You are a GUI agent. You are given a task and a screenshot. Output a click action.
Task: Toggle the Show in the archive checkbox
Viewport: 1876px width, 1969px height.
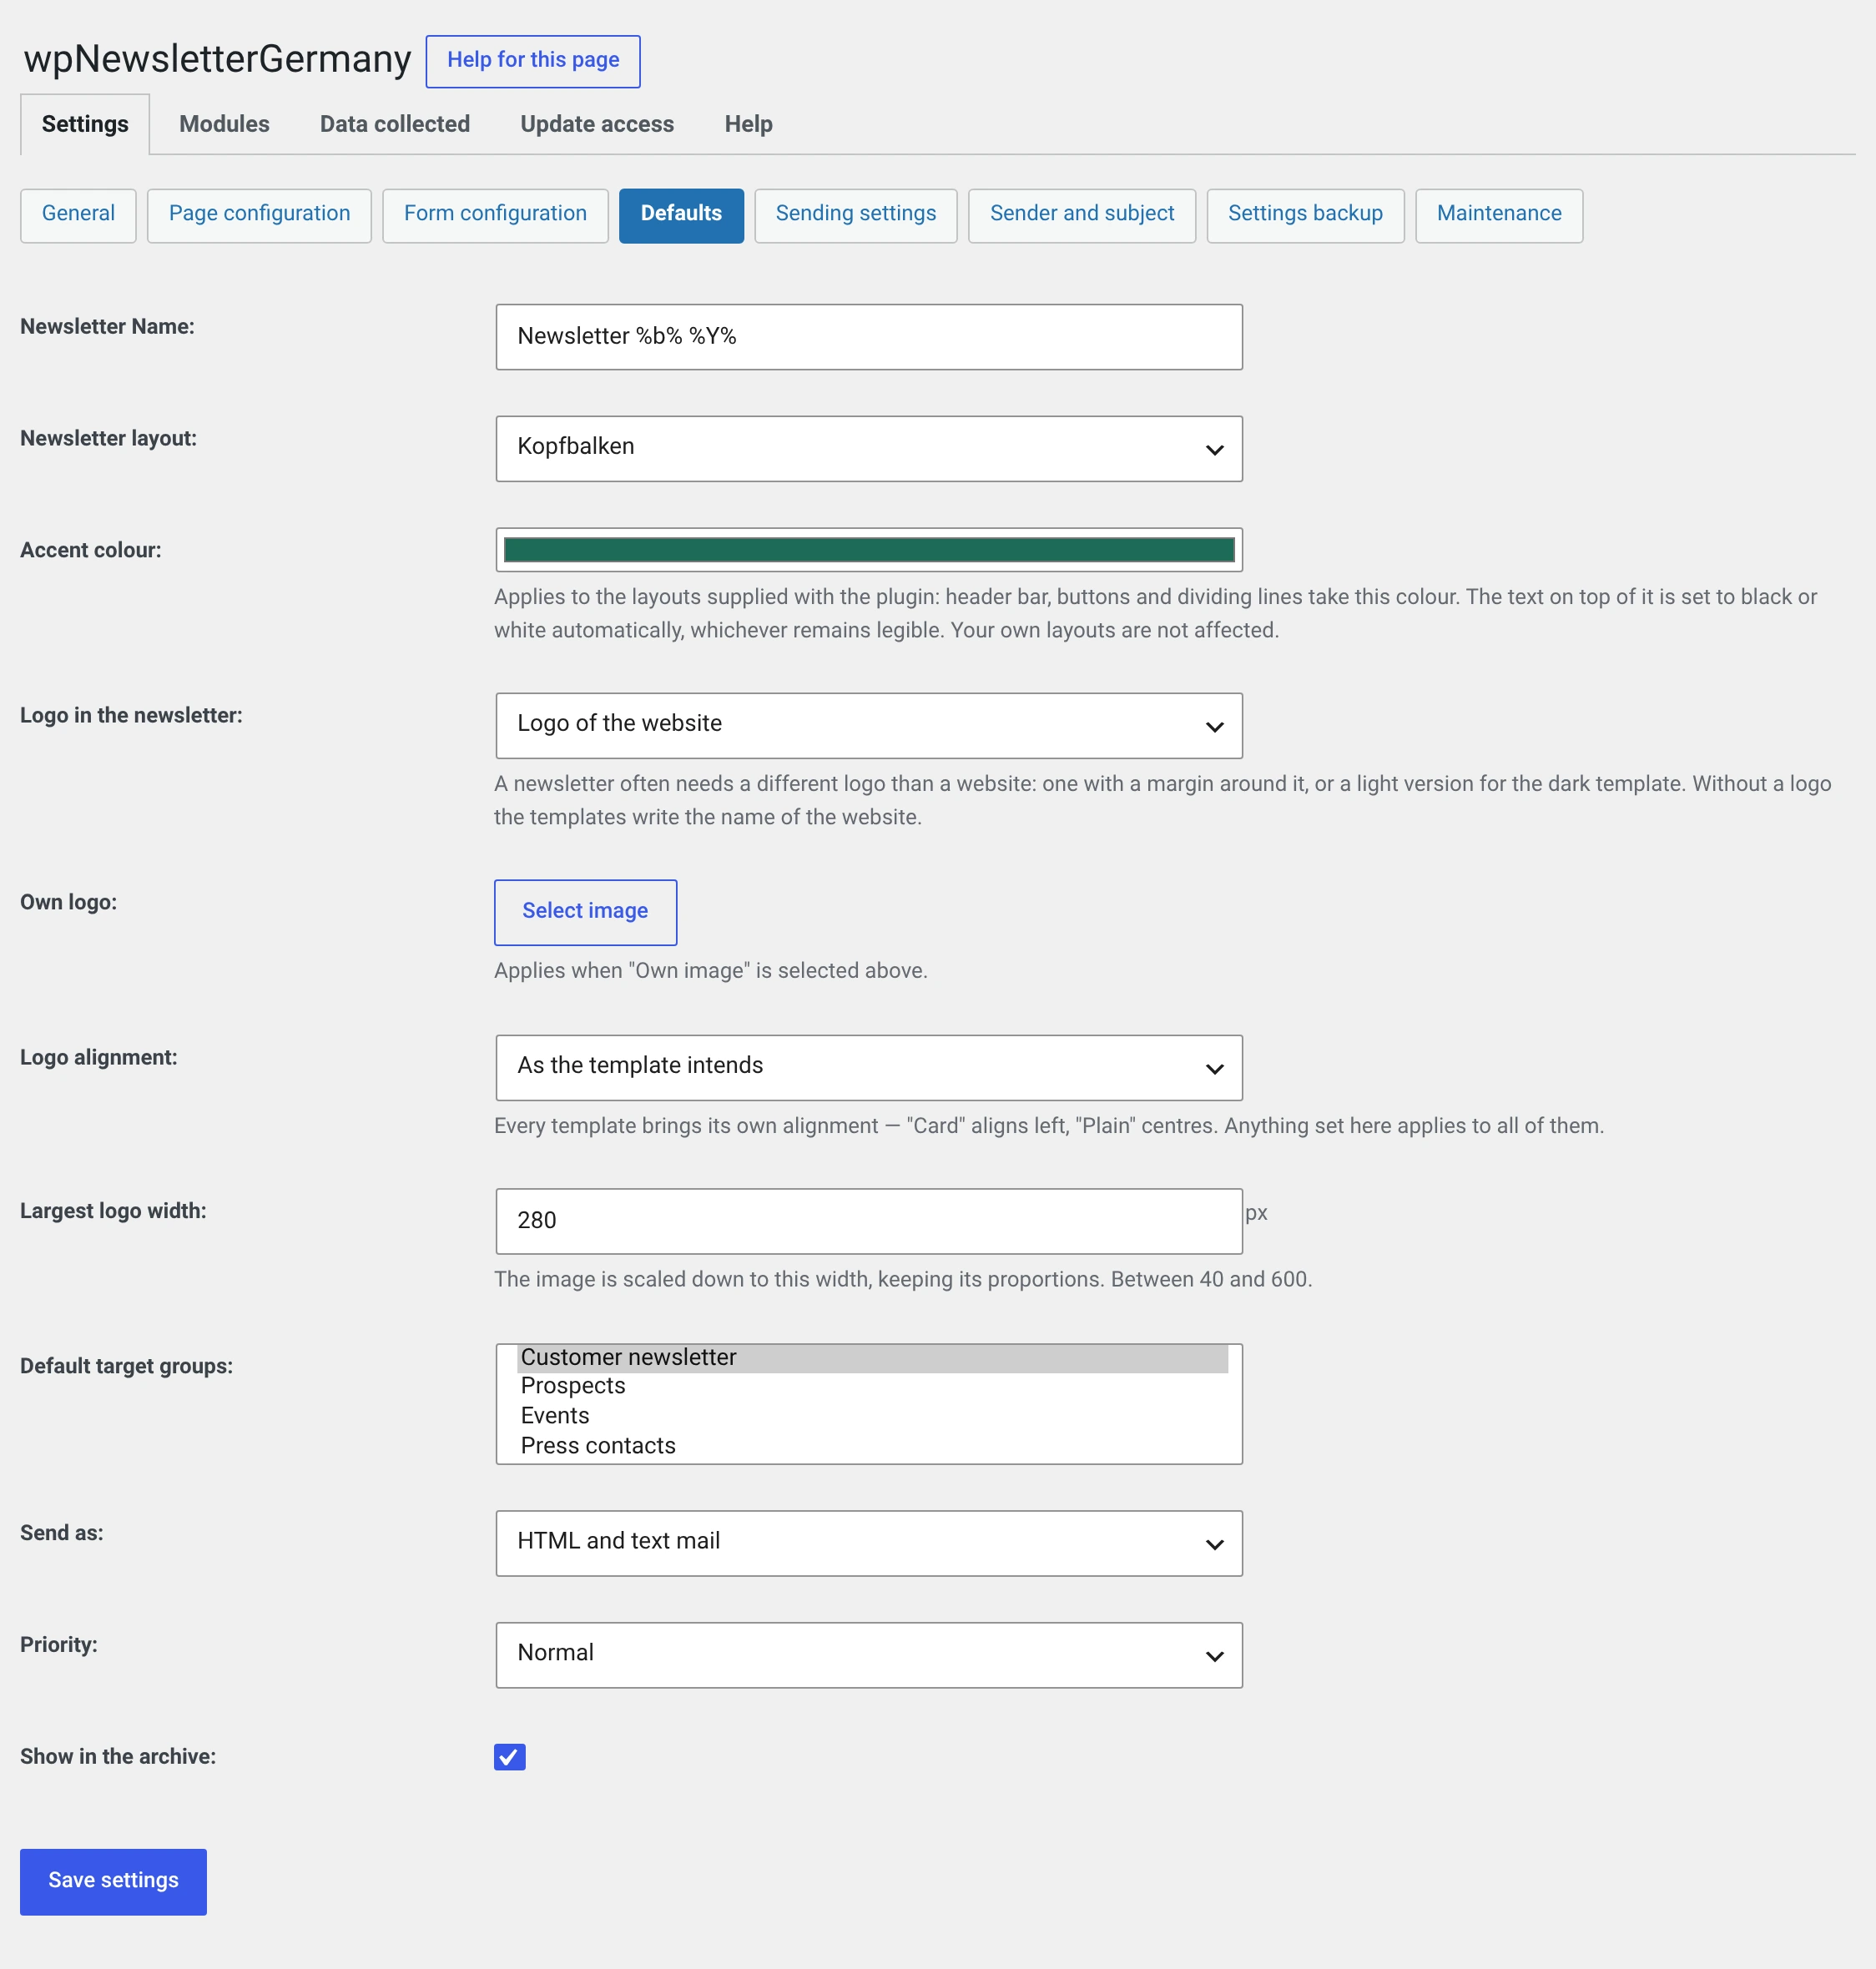click(x=509, y=1757)
